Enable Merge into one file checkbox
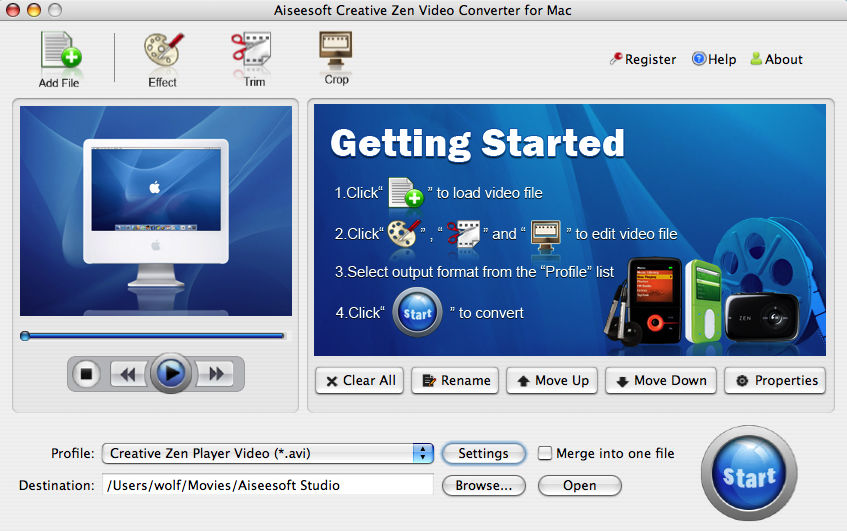This screenshot has width=847, height=531. coord(544,453)
